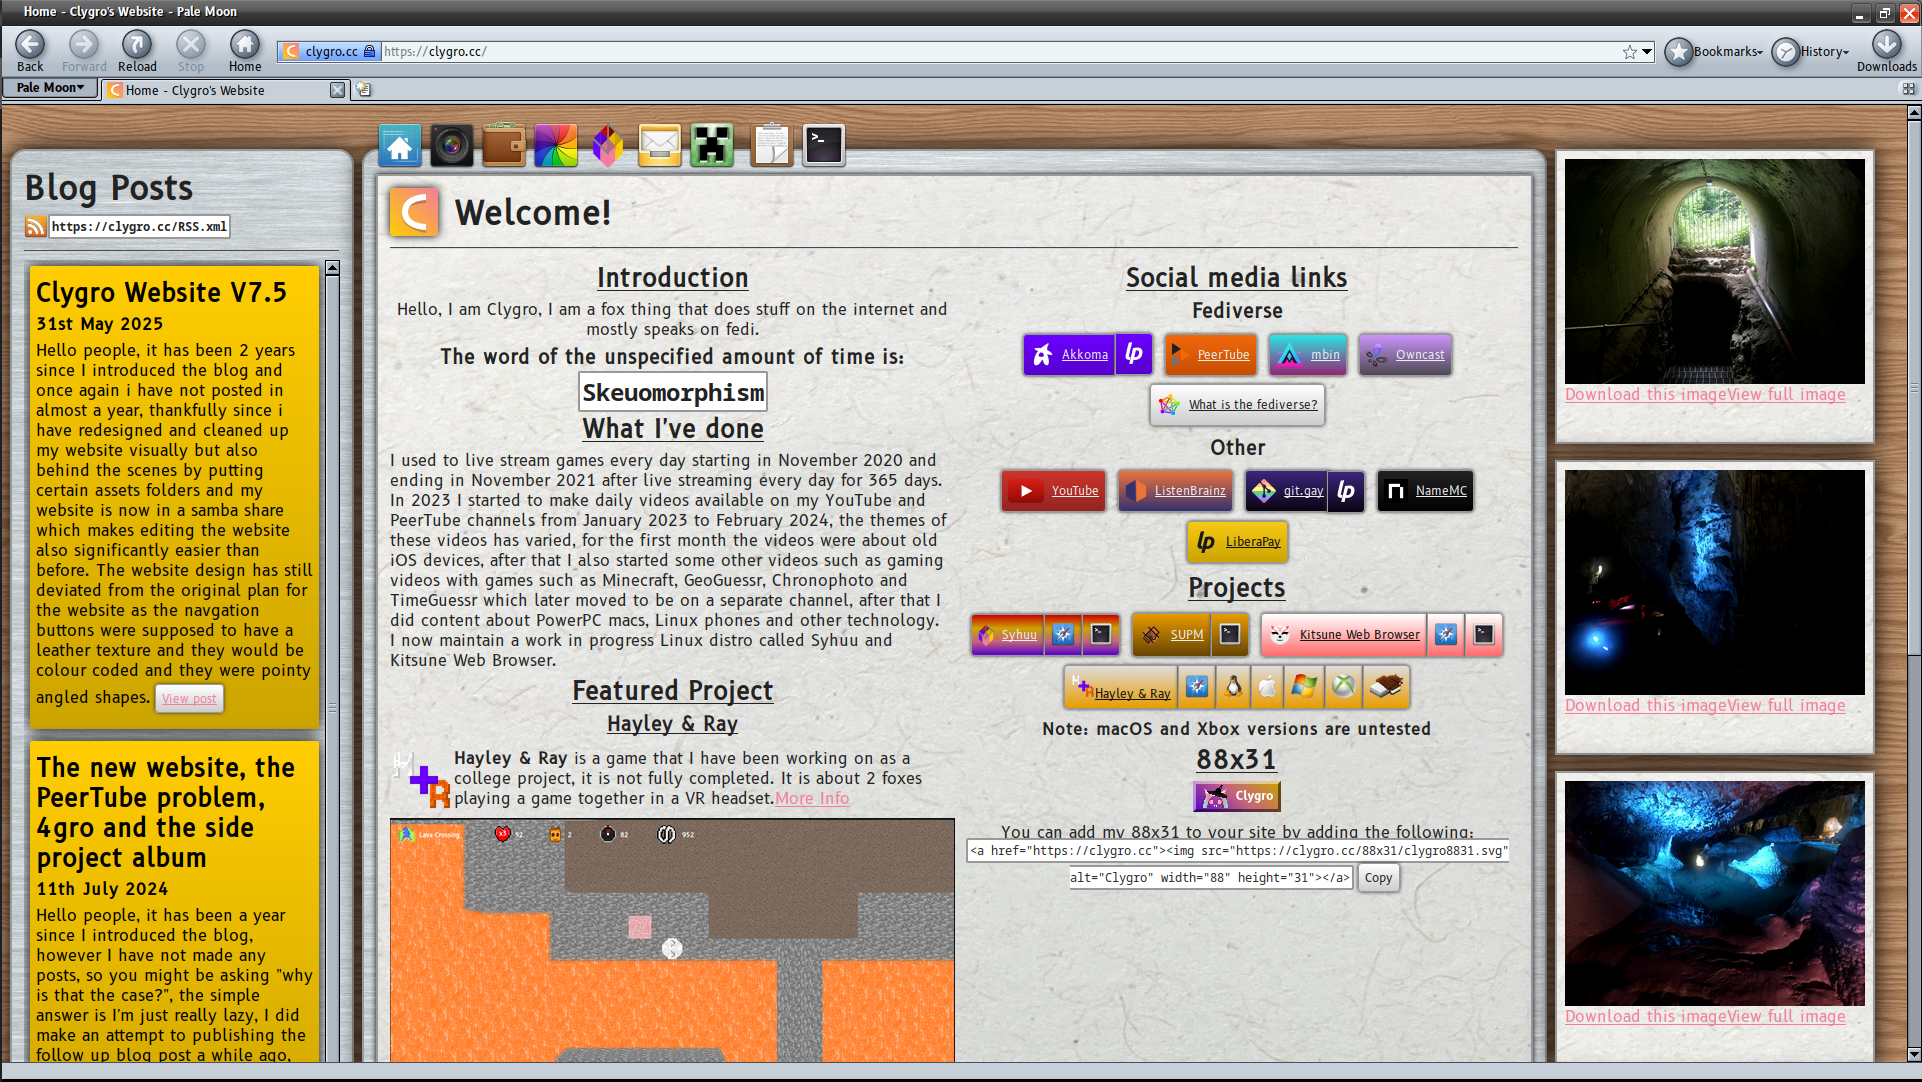Click the tunnel photo thumbnail
The width and height of the screenshot is (1922, 1082).
(1714, 271)
